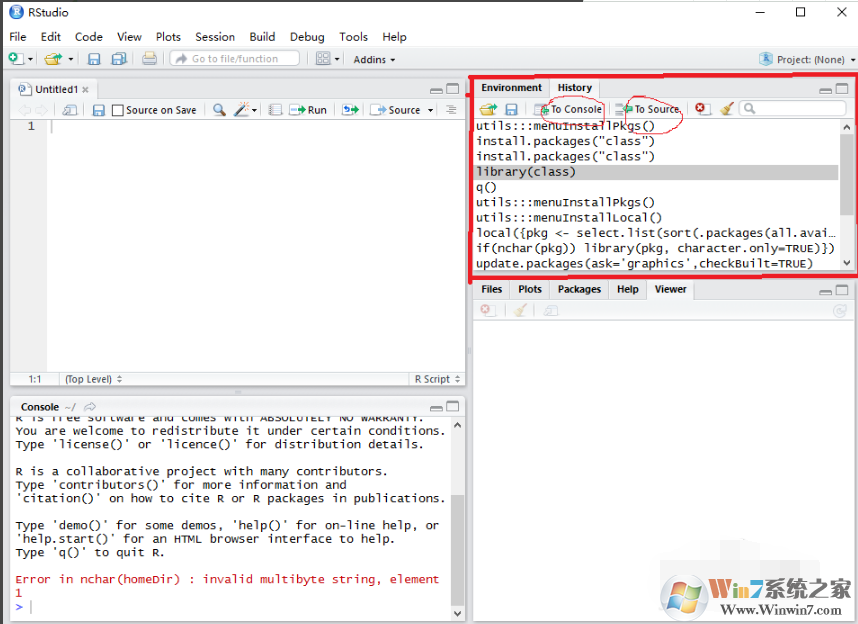Switch to the Environment tab

click(x=511, y=88)
